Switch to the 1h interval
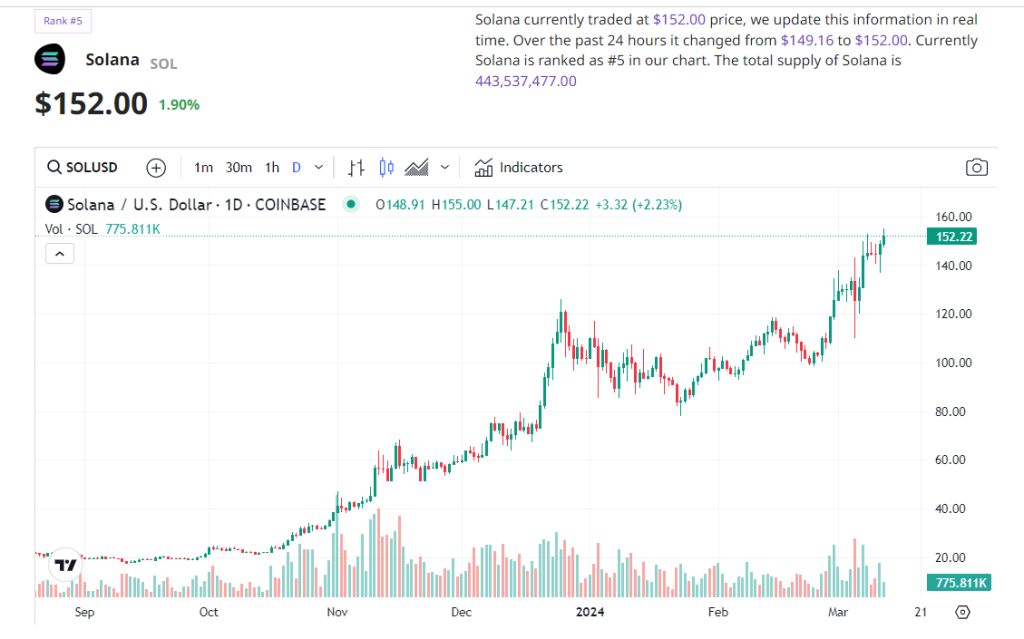The height and width of the screenshot is (639, 1024). [271, 167]
